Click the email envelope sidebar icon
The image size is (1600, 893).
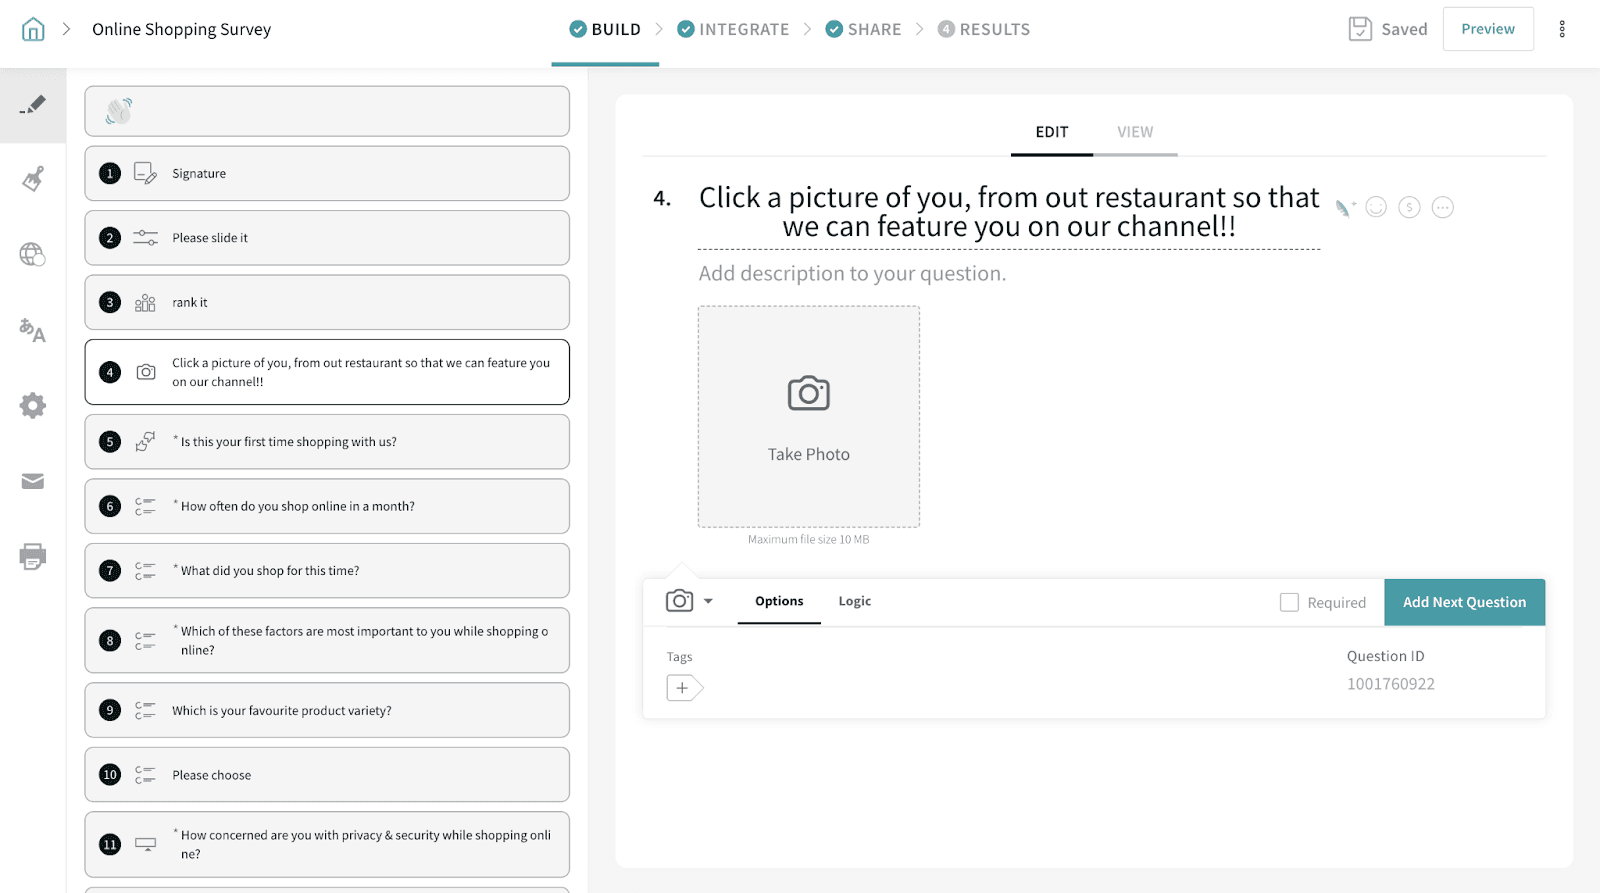pos(33,481)
